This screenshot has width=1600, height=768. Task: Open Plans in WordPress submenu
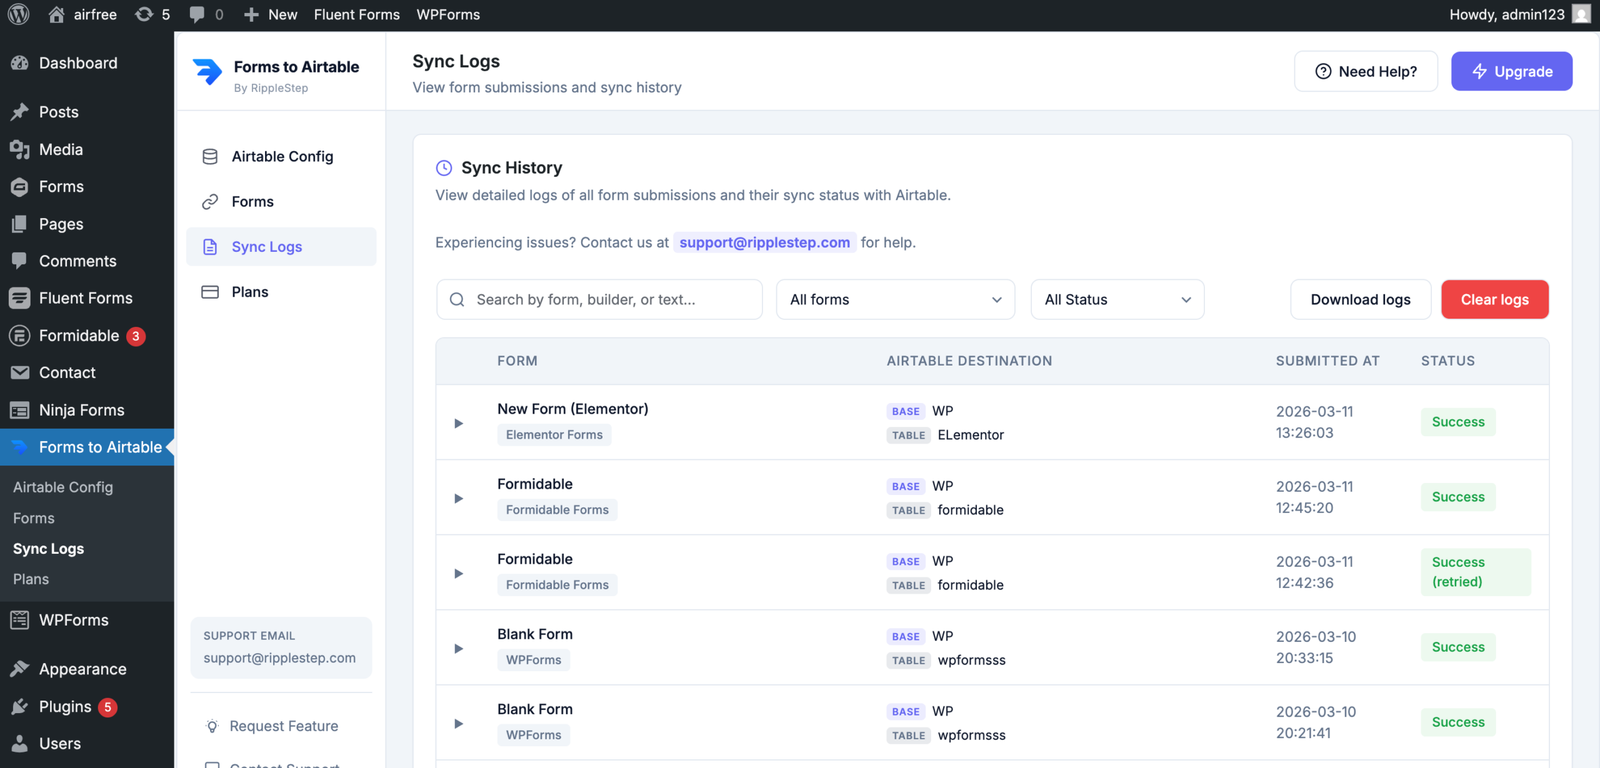(31, 579)
